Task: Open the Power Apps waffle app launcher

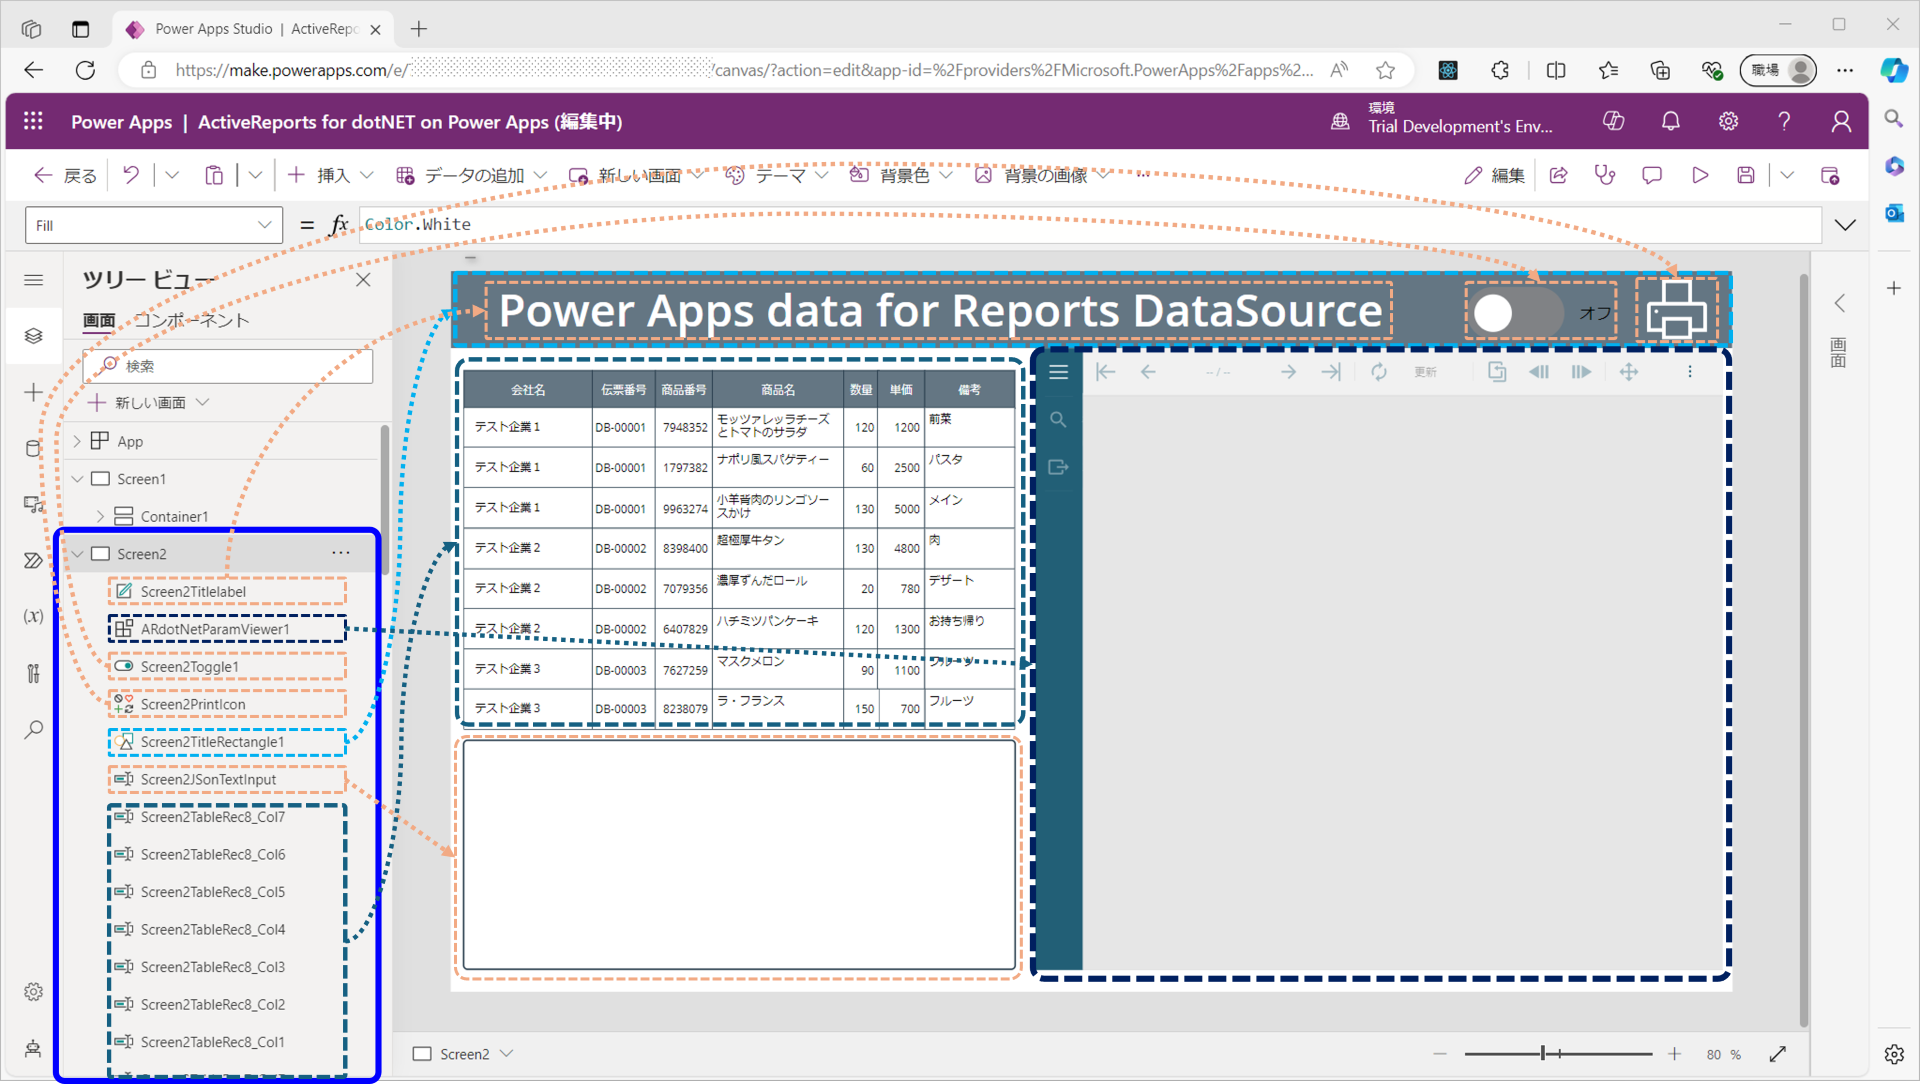Action: click(33, 121)
